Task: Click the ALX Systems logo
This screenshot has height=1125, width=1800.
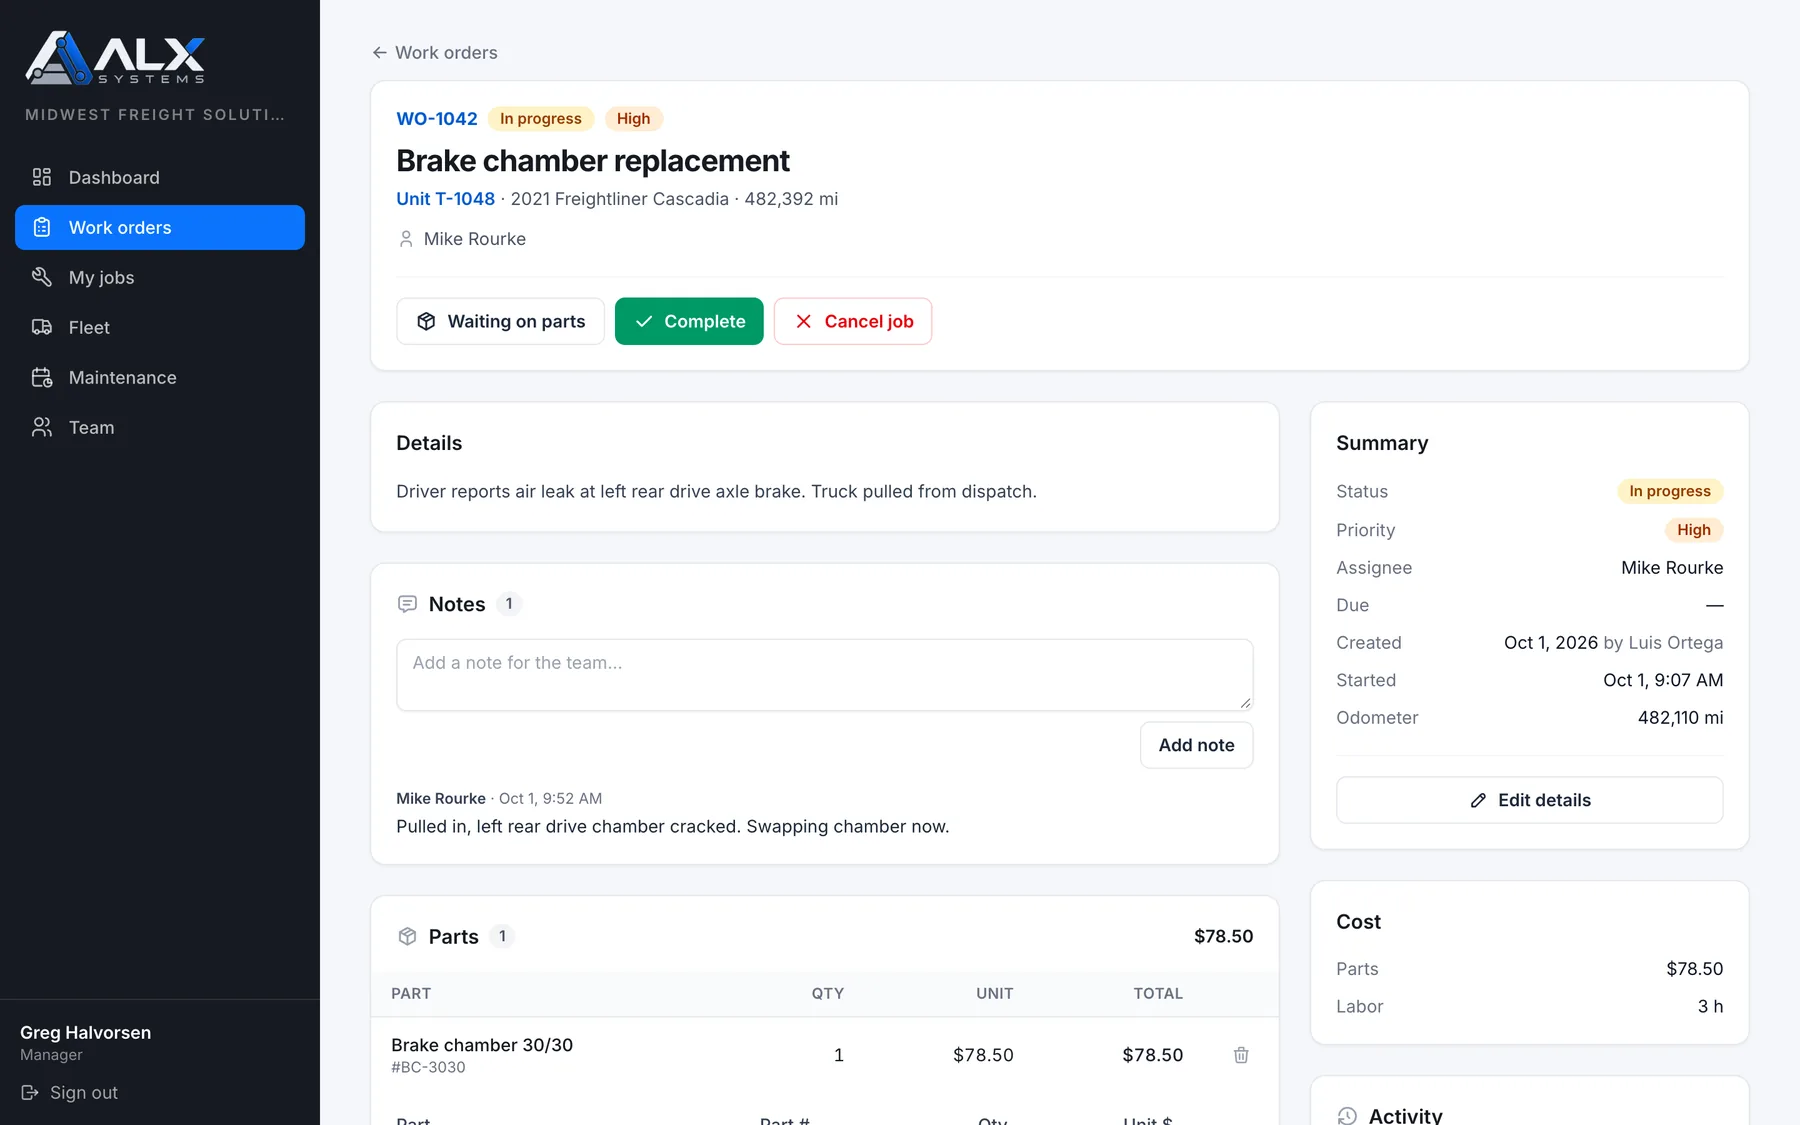Action: coord(115,58)
